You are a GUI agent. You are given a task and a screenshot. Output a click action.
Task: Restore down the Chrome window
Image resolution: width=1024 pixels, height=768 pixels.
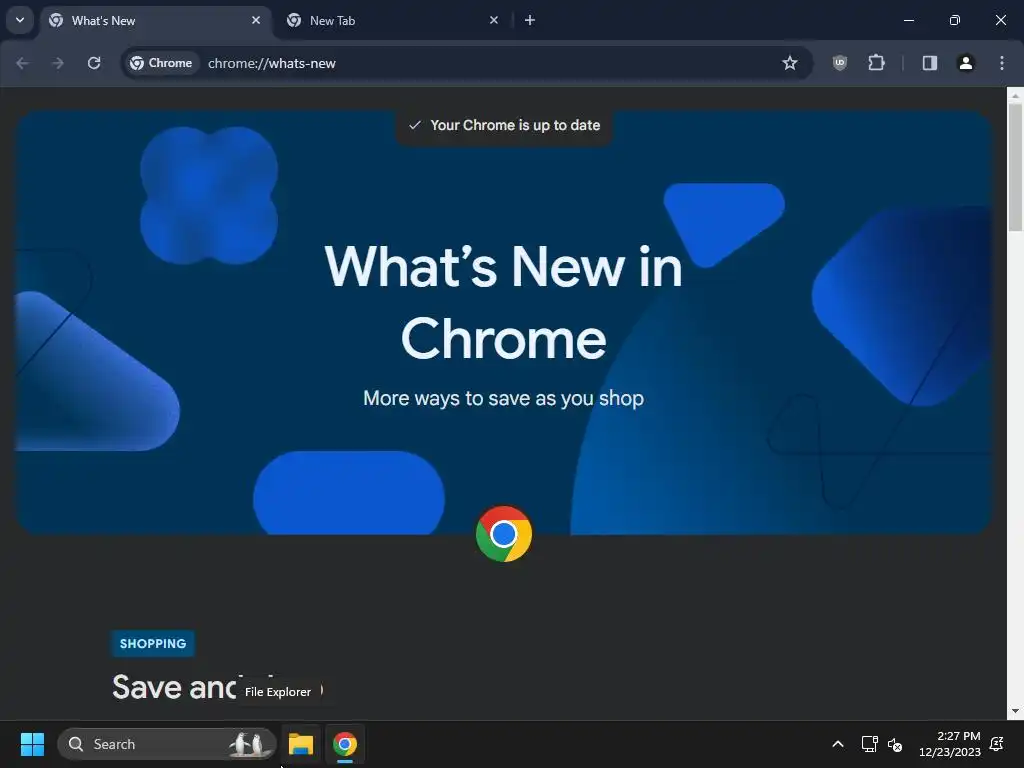click(955, 20)
